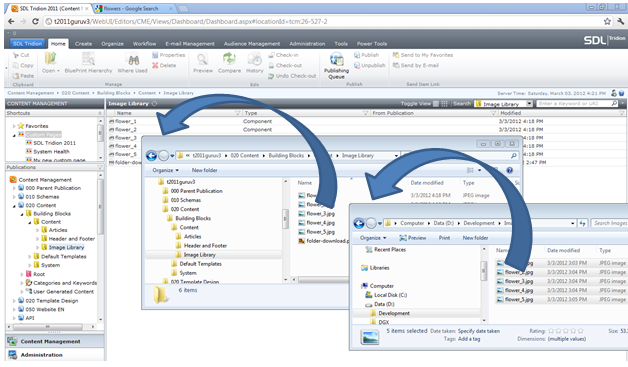The width and height of the screenshot is (628, 367).
Task: Open the Administration pane button
Action: click(55, 355)
